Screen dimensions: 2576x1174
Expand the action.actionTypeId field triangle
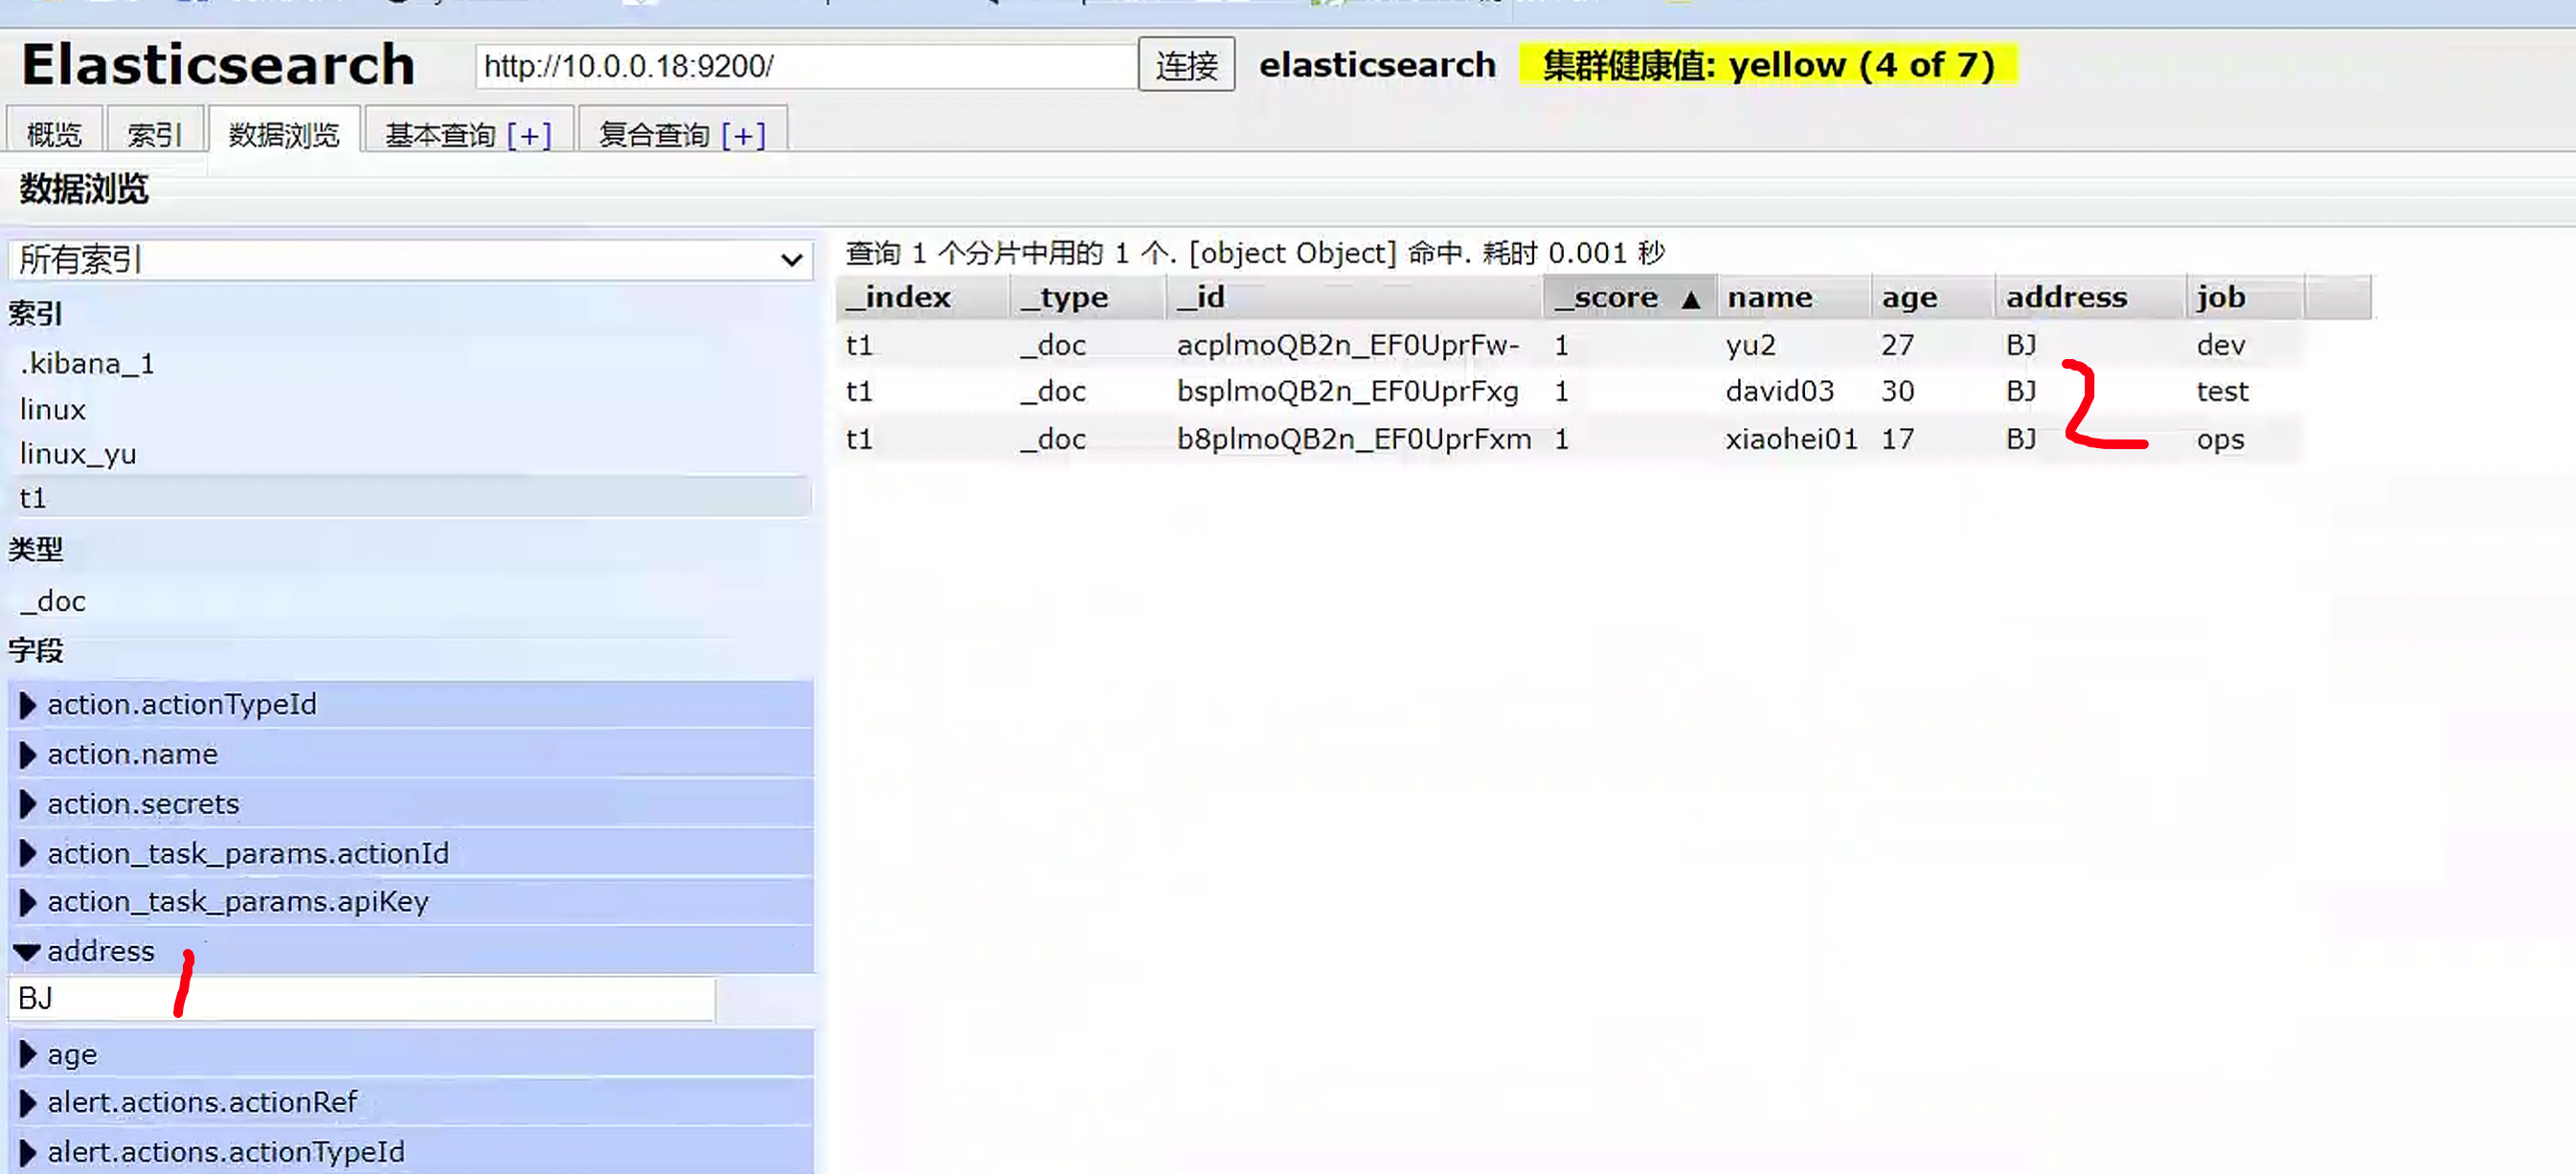27,705
